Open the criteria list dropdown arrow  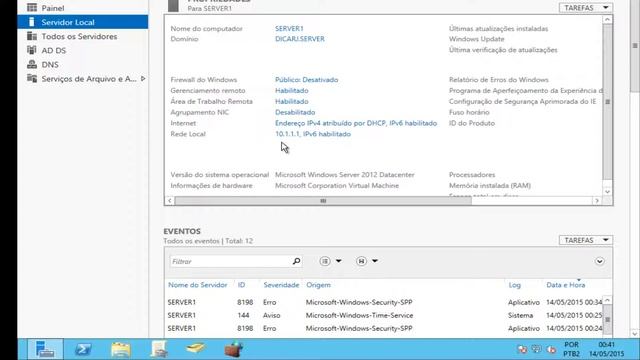(x=339, y=261)
